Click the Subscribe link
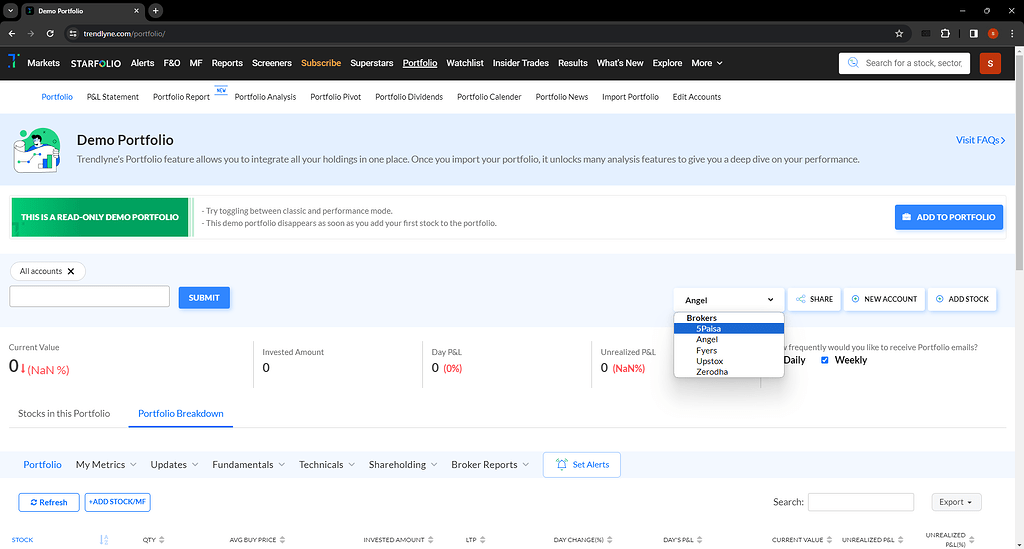 click(x=321, y=63)
